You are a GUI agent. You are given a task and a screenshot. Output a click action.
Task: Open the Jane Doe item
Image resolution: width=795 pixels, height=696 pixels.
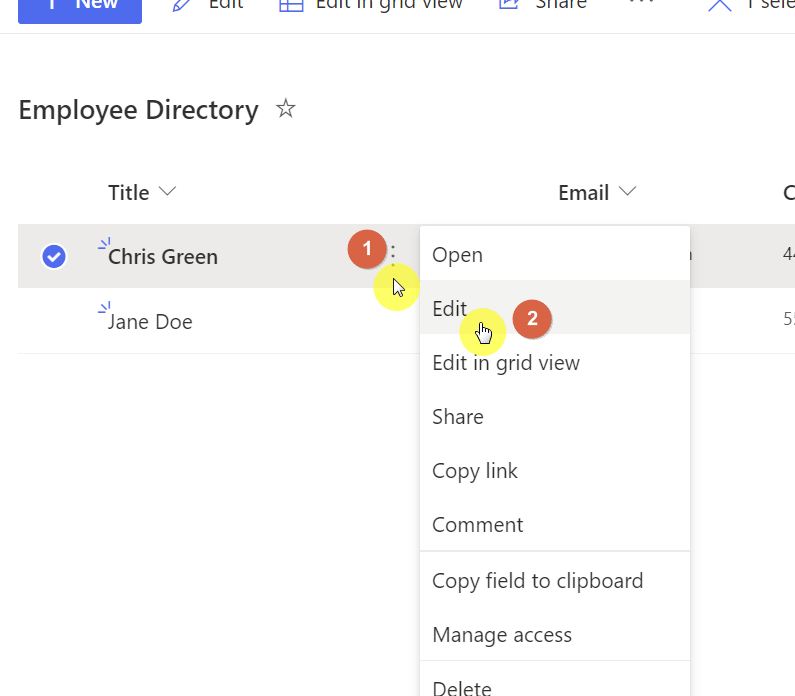pyautogui.click(x=150, y=322)
